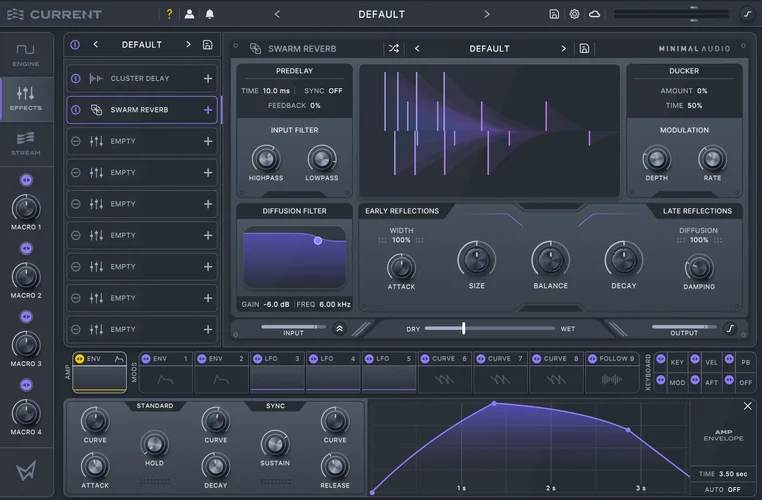Go to previous global preset arrow
The width and height of the screenshot is (762, 500).
point(277,14)
